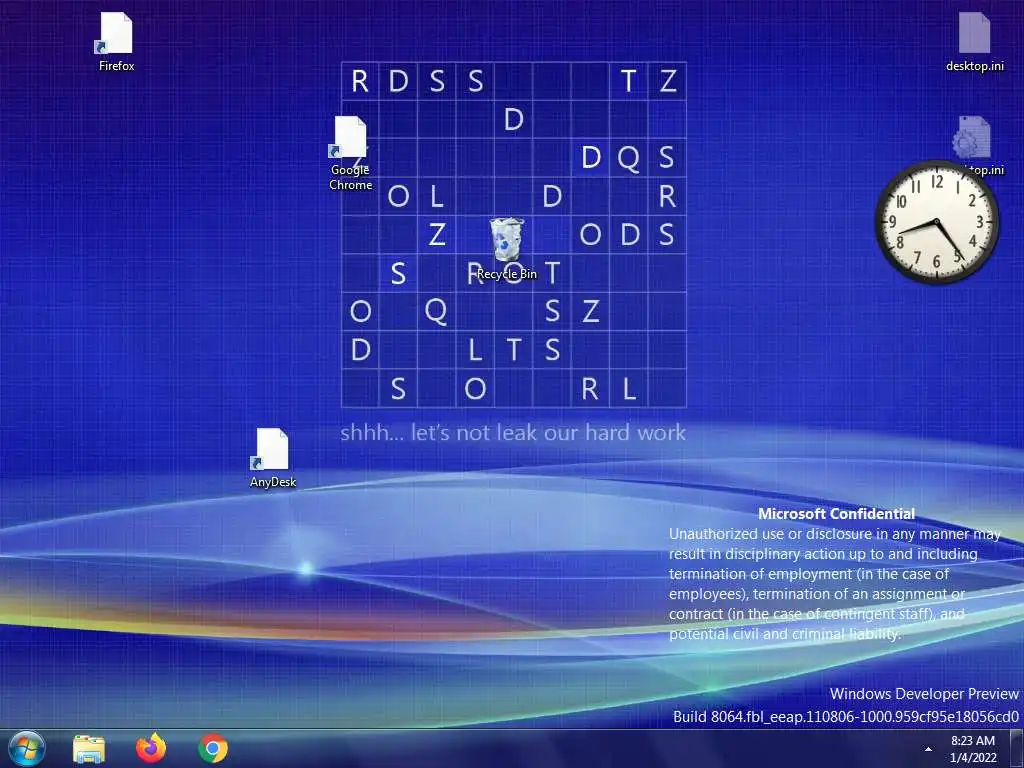Click the analog clock gadget
This screenshot has height=768, width=1024.
tap(937, 222)
